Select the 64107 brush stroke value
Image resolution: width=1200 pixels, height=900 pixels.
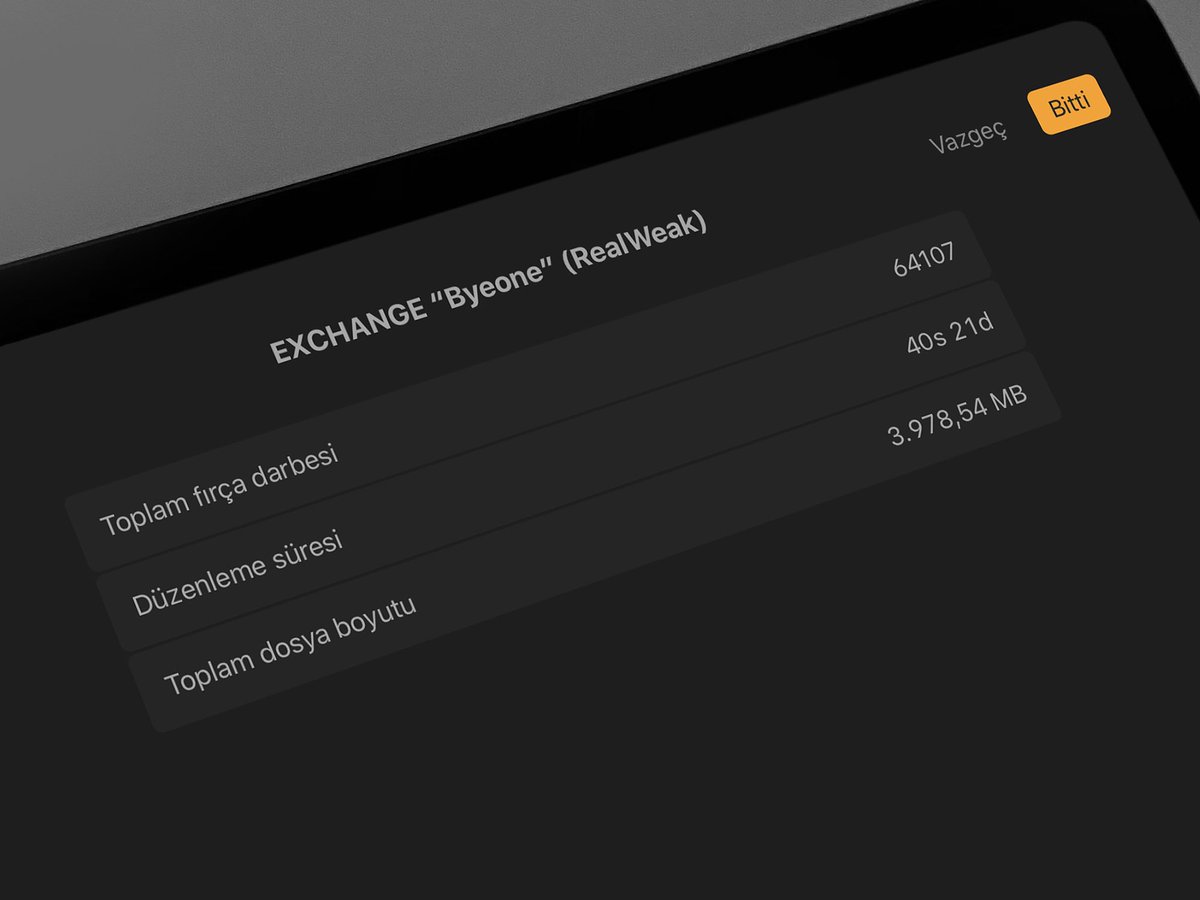tap(925, 260)
